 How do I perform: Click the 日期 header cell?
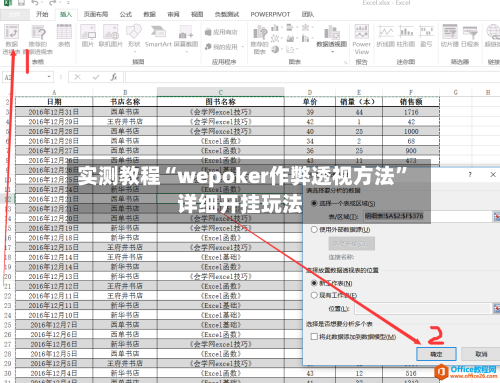pyautogui.click(x=54, y=102)
